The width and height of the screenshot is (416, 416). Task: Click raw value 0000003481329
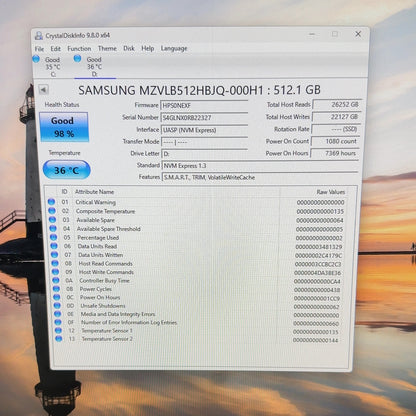tap(319, 247)
